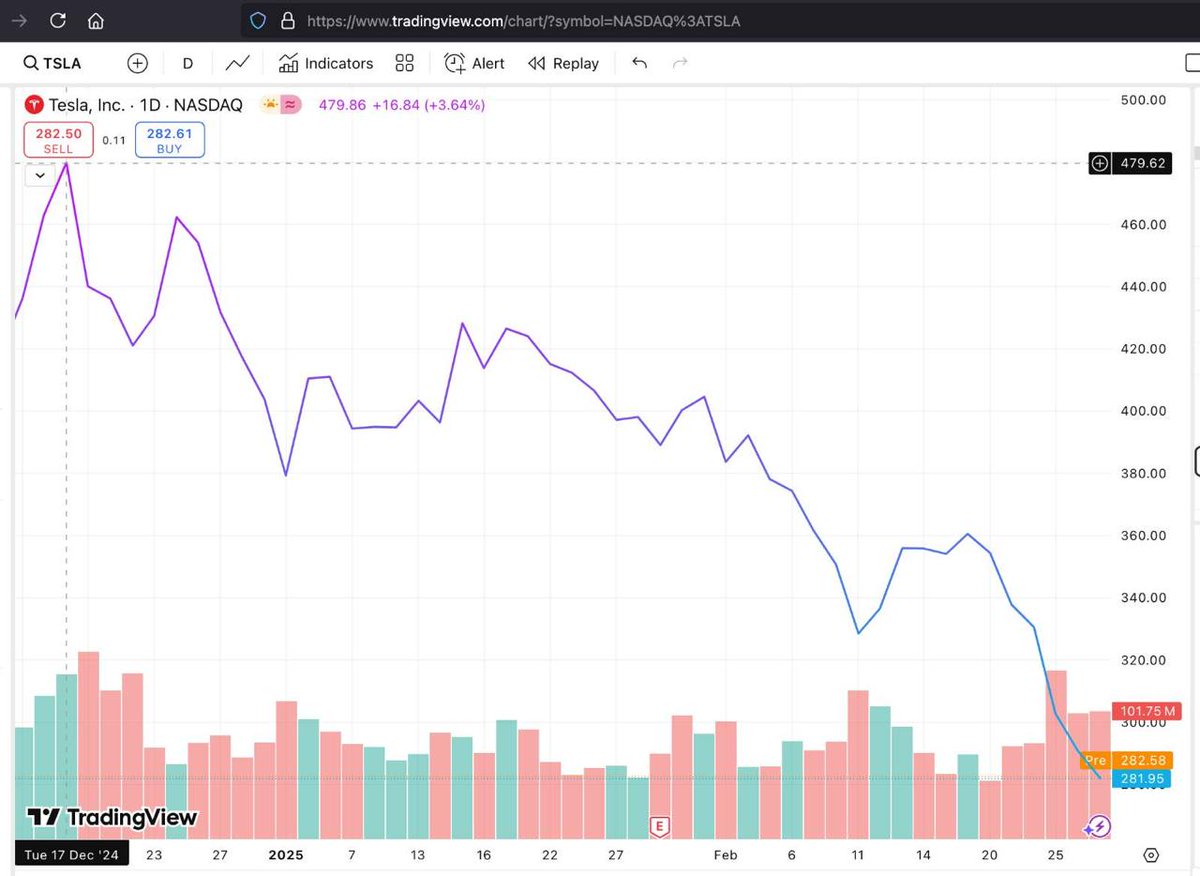Click the 500.00 price scale value
Viewport: 1200px width, 876px height.
point(1144,100)
